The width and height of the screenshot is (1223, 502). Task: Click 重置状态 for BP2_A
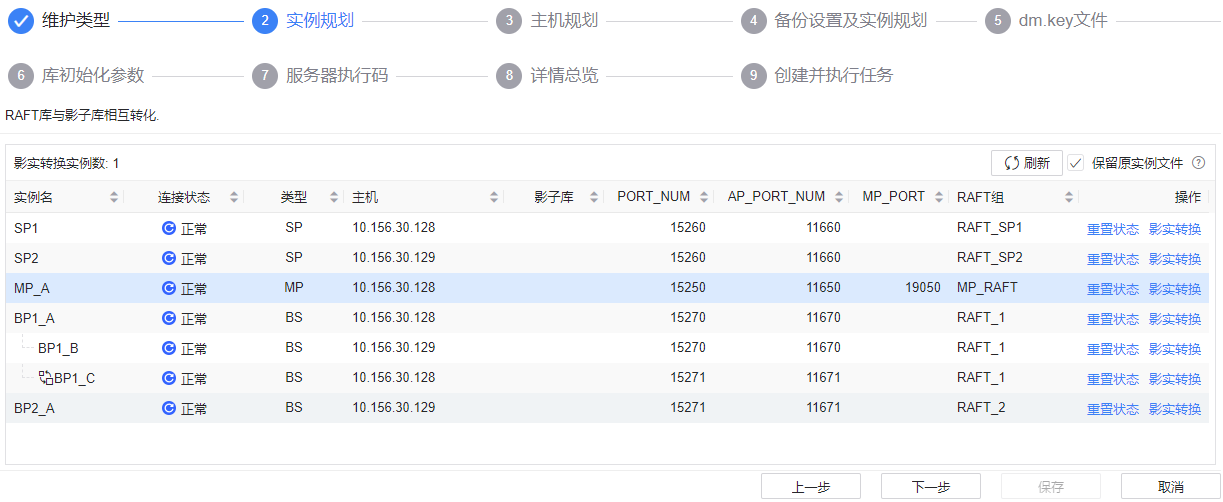click(x=1113, y=409)
